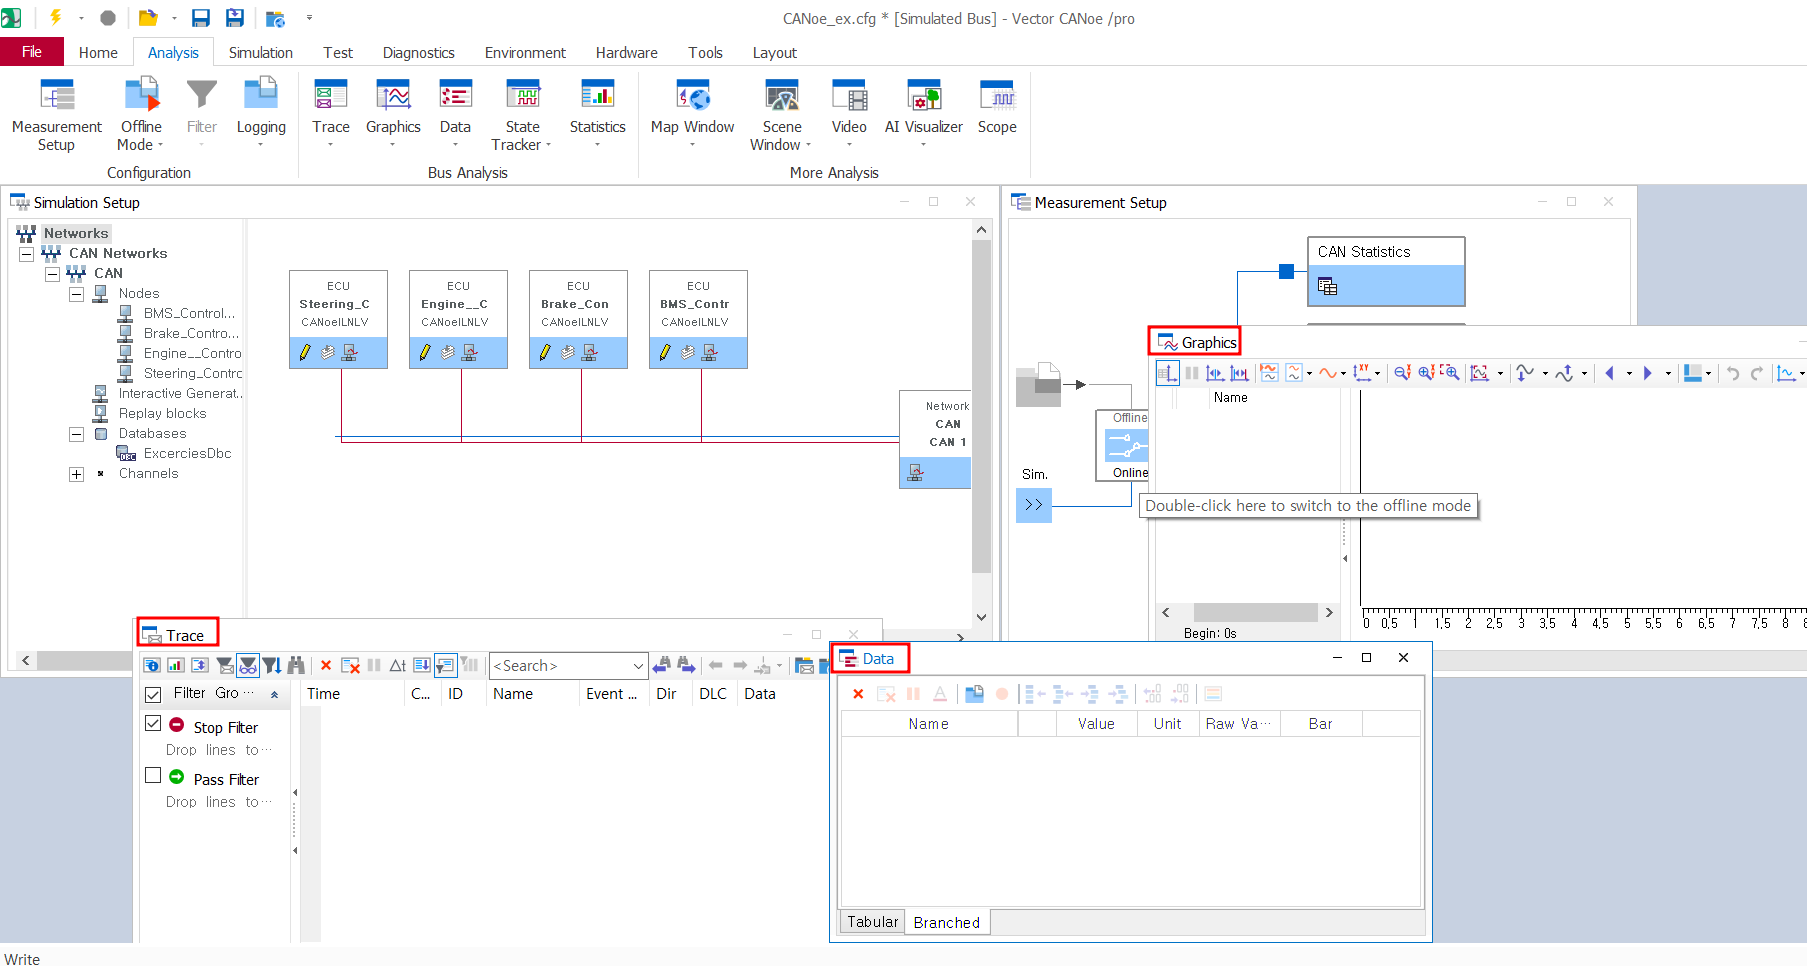1807x966 pixels.
Task: Click the Write status bar label
Action: click(22, 959)
